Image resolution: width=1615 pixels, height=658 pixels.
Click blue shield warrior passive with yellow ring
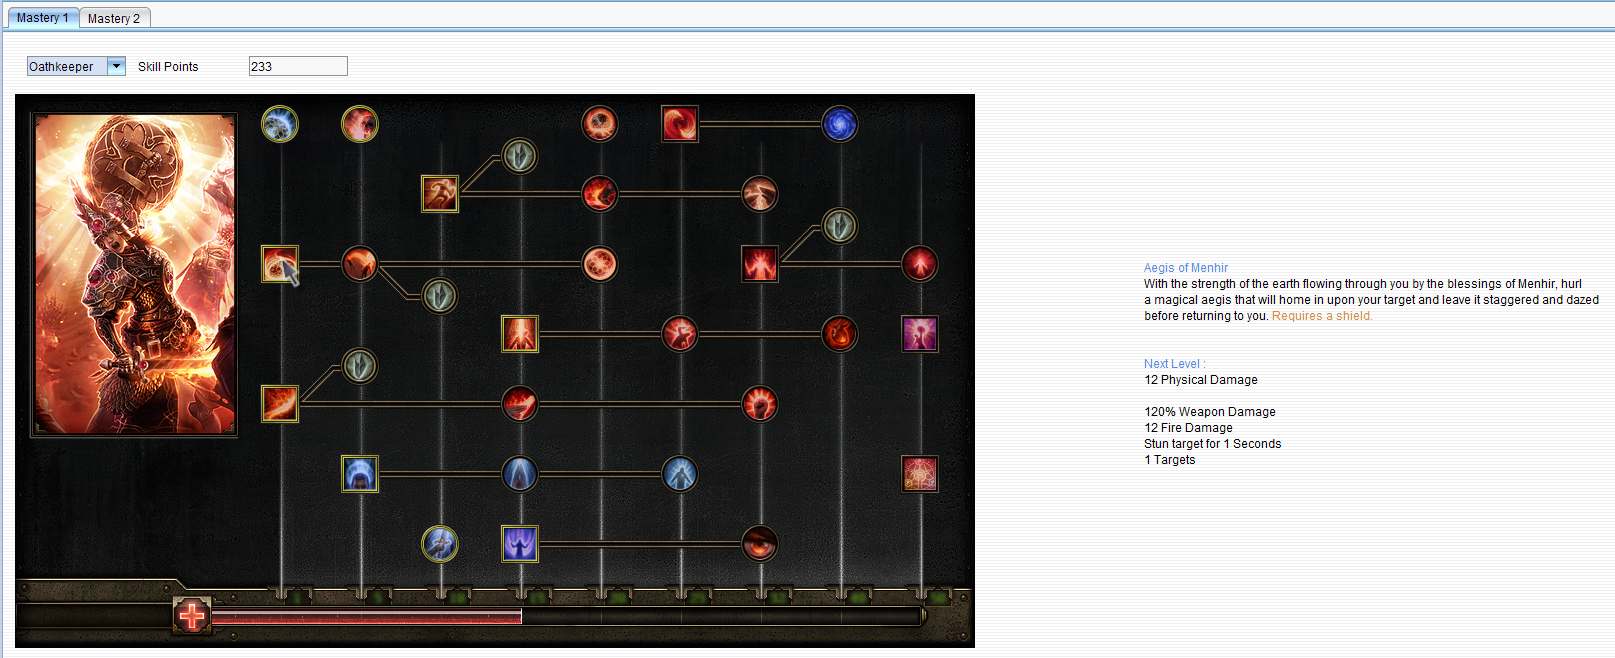click(x=440, y=544)
